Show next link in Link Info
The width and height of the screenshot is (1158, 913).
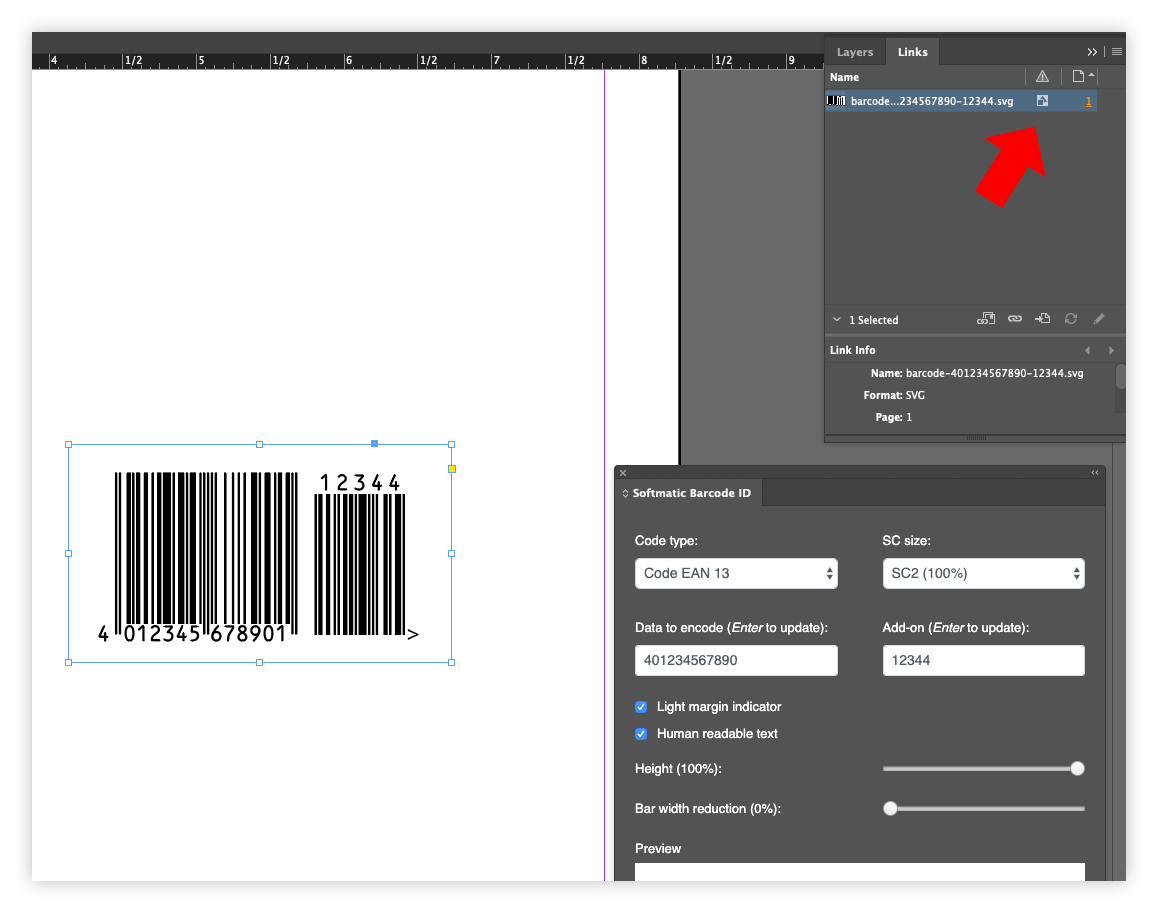click(x=1111, y=351)
